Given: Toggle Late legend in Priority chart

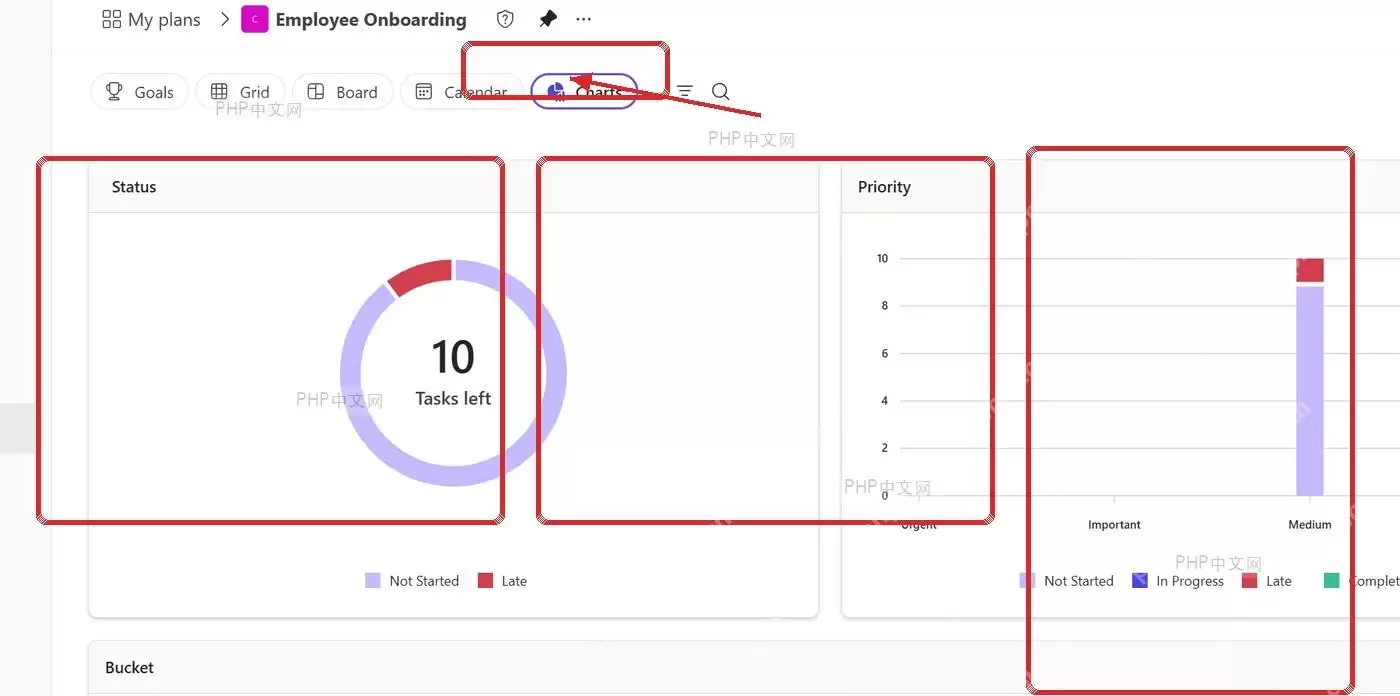Looking at the screenshot, I should click(x=1266, y=581).
